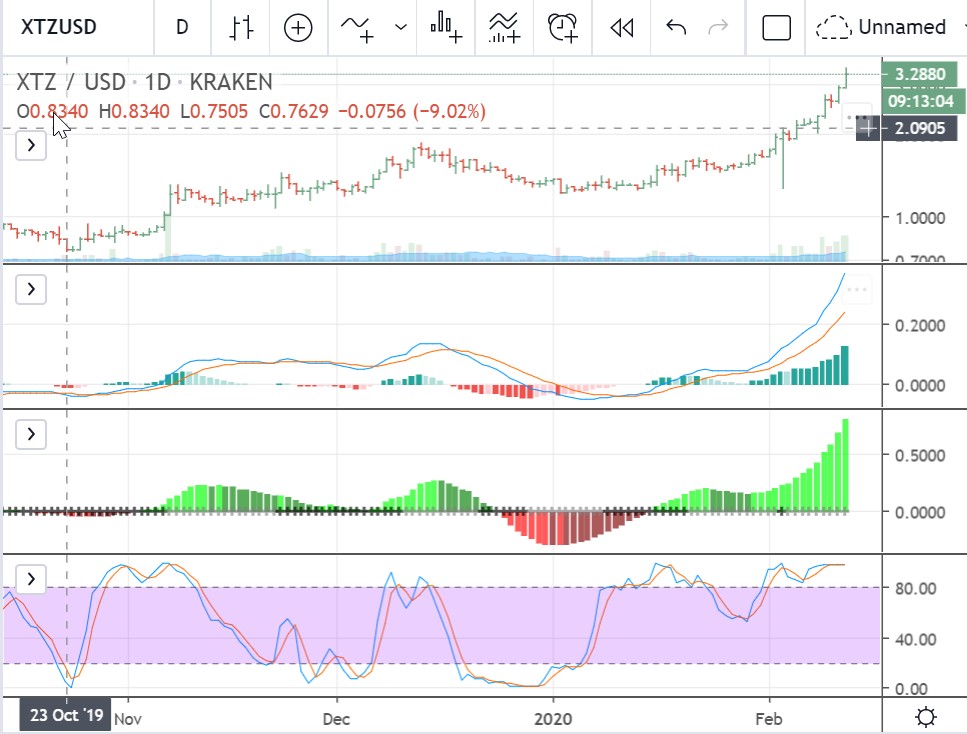Viewport: 967px width, 734px height.
Task: Click the 1D interval text in legend
Action: point(157,82)
